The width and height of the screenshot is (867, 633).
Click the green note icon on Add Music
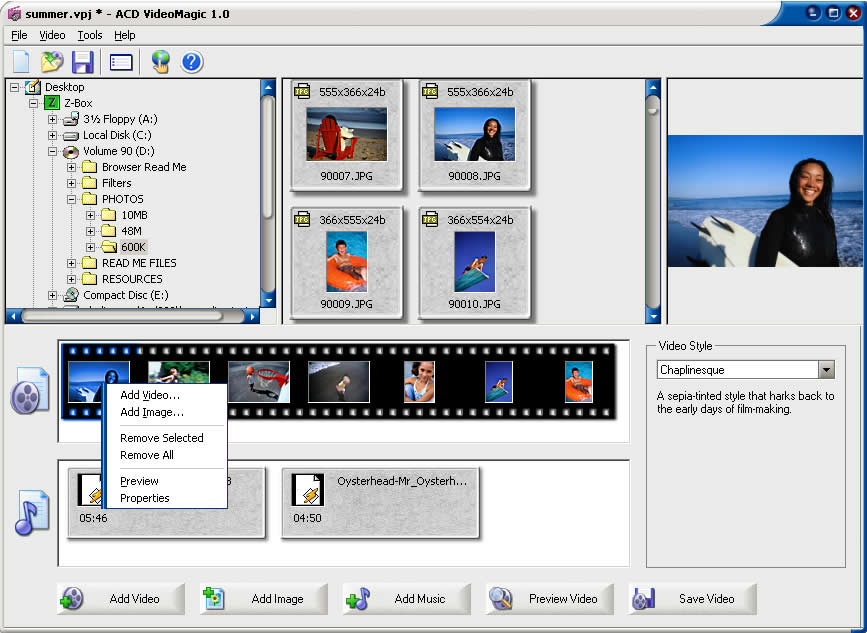(x=355, y=598)
